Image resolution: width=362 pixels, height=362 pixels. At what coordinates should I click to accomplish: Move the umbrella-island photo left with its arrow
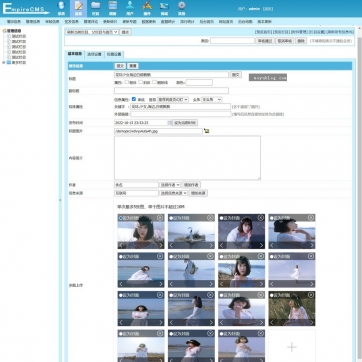pos(171,245)
